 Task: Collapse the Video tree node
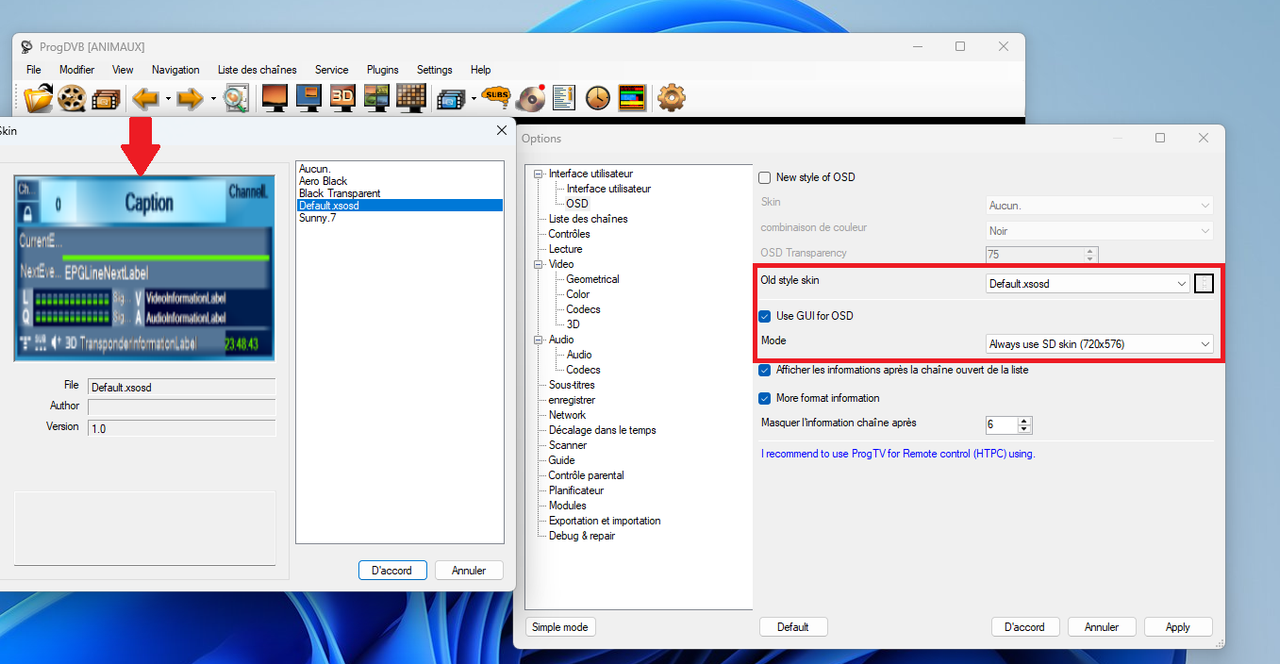tap(540, 264)
